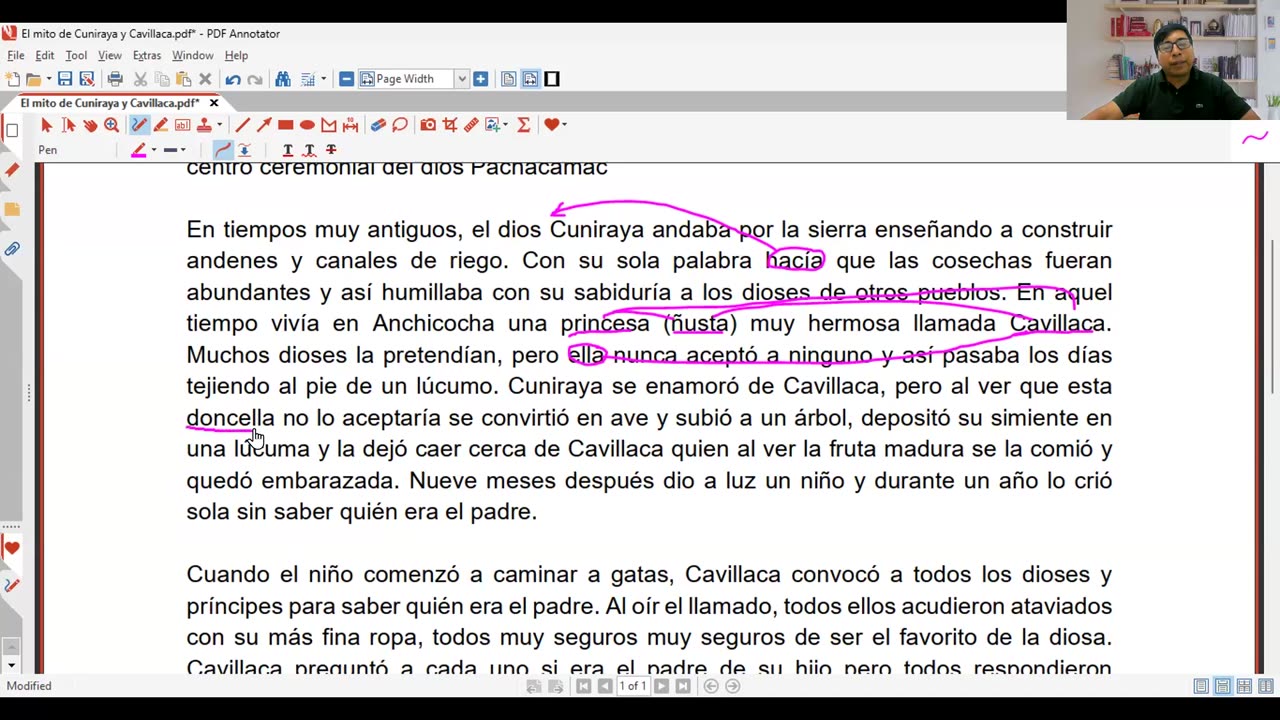
Task: Click the Redo arrow icon
Action: pyautogui.click(x=255, y=79)
